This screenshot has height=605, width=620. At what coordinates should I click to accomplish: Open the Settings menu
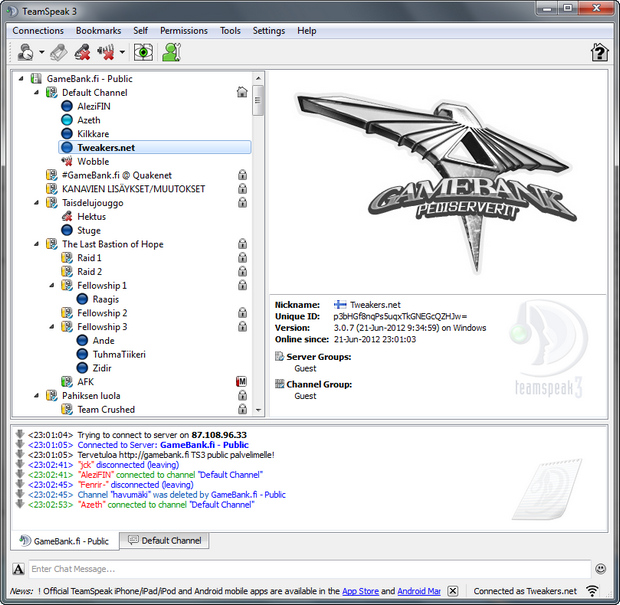tap(269, 30)
